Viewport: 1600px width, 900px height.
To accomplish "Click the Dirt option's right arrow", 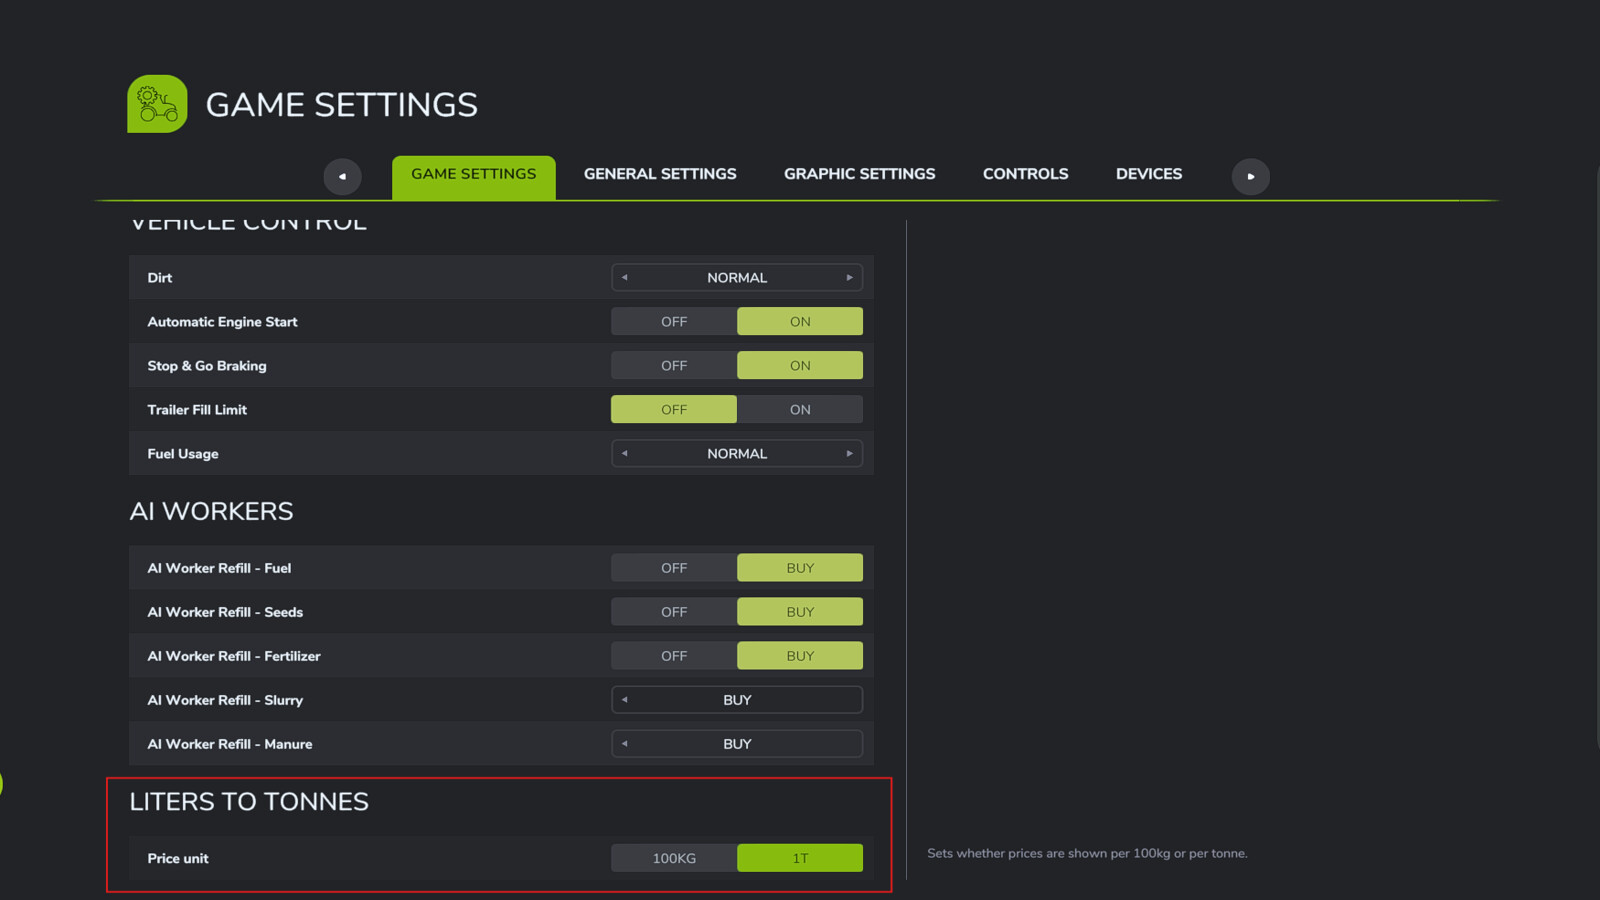I will (x=849, y=278).
